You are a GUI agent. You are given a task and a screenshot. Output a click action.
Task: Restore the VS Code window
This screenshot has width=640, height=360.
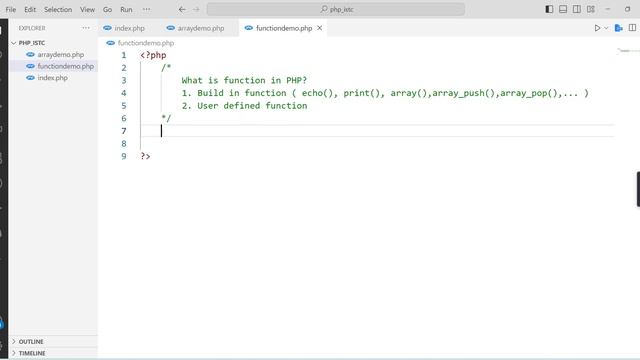[627, 9]
